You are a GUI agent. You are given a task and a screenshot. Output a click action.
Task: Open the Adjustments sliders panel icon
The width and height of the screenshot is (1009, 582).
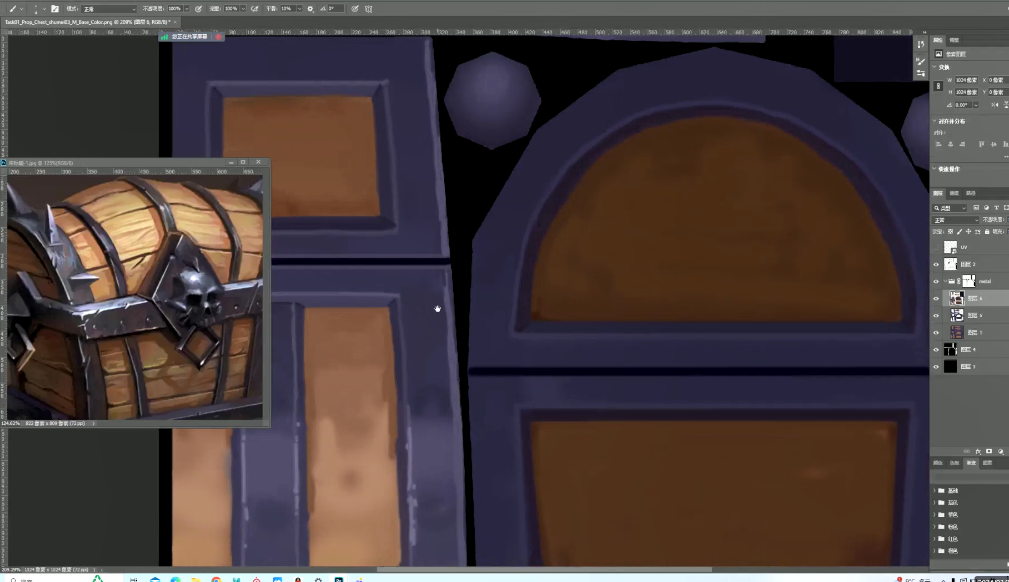[921, 73]
